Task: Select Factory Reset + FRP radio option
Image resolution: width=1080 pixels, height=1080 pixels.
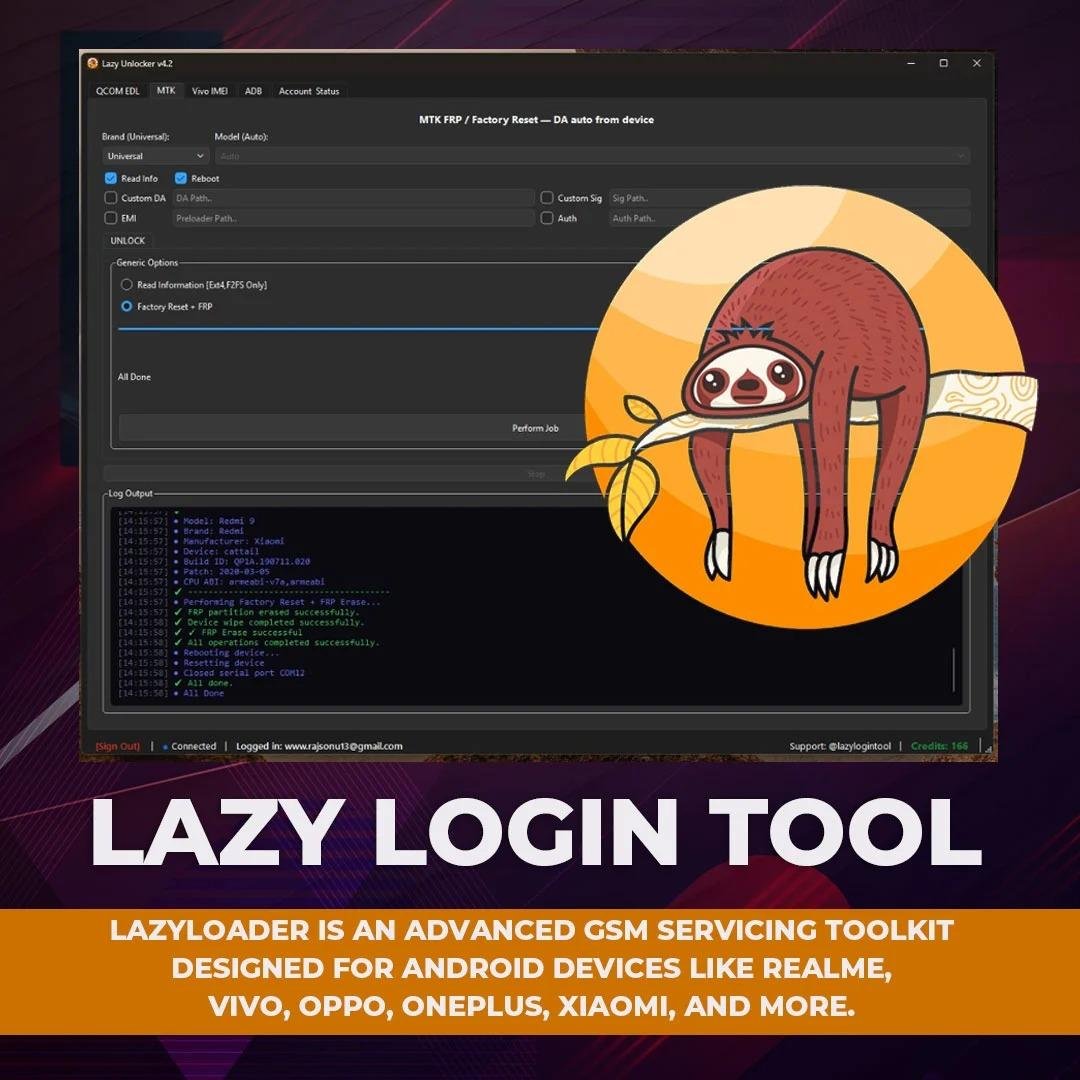Action: [127, 307]
